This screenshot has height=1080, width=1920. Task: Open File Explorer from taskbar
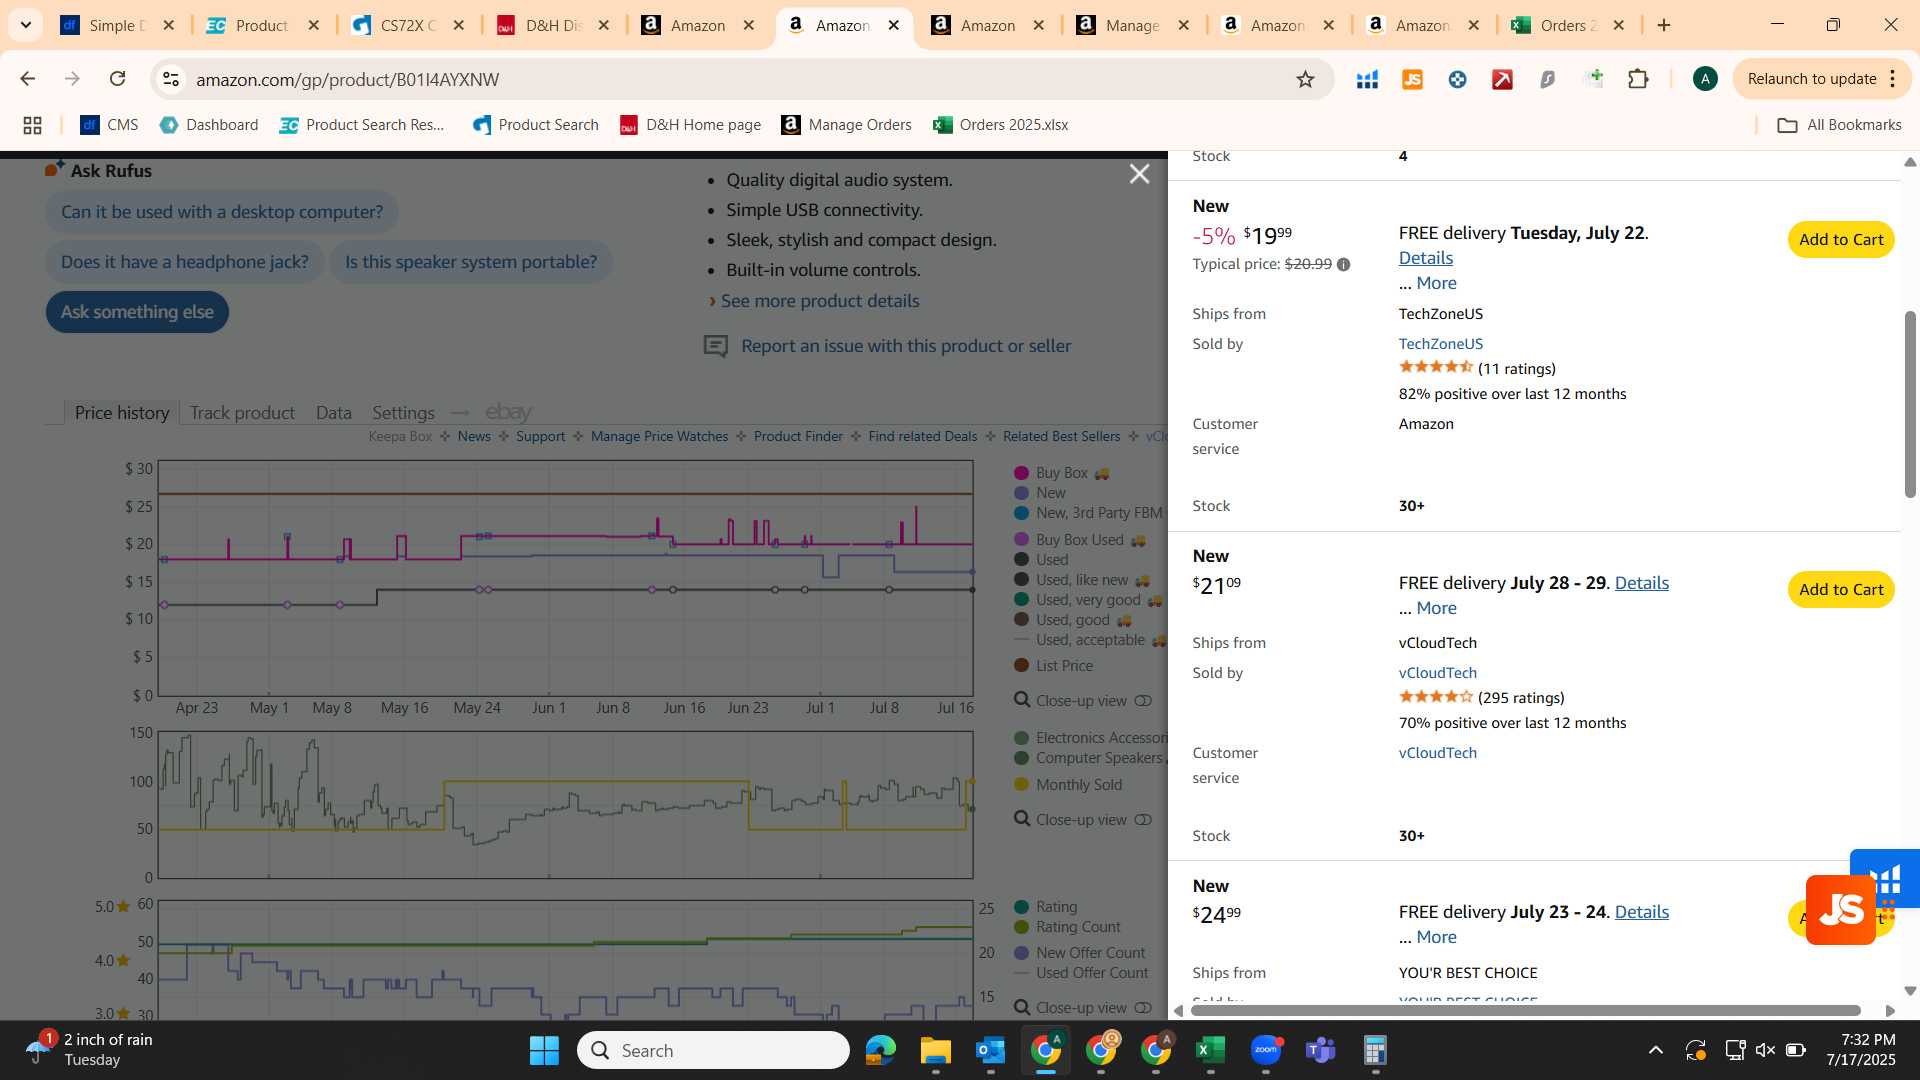click(x=936, y=1050)
